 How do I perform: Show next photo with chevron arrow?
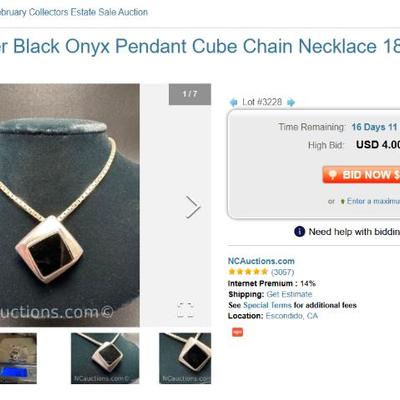click(x=193, y=207)
